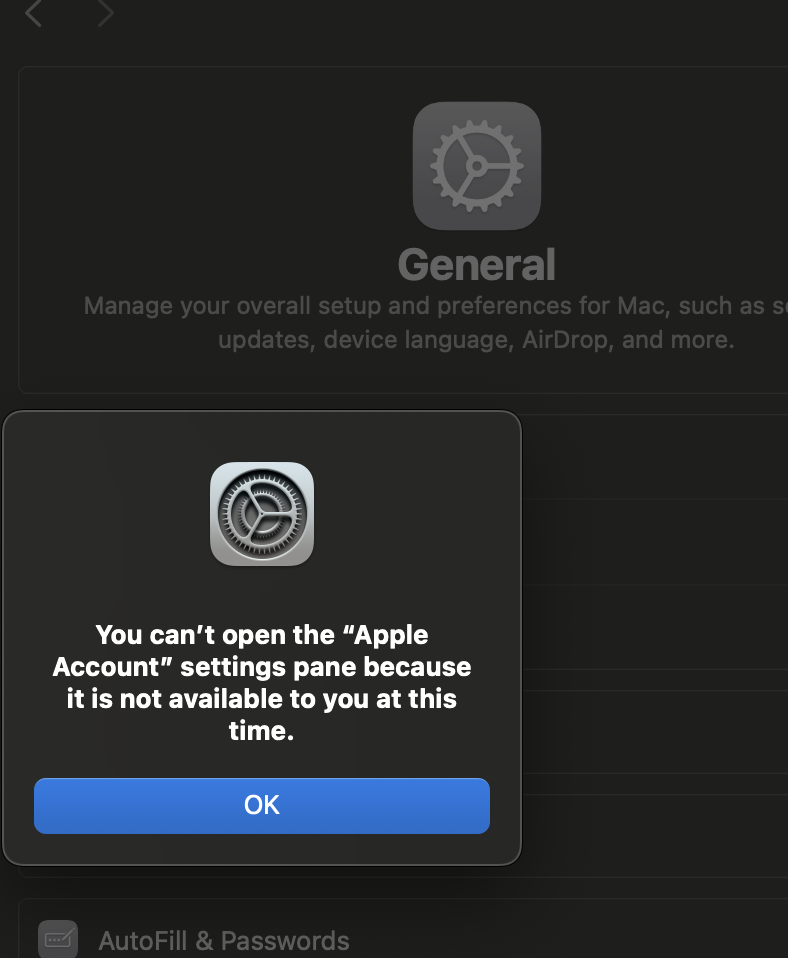Click the General heading text
Screen dimensions: 788x958
point(476,265)
